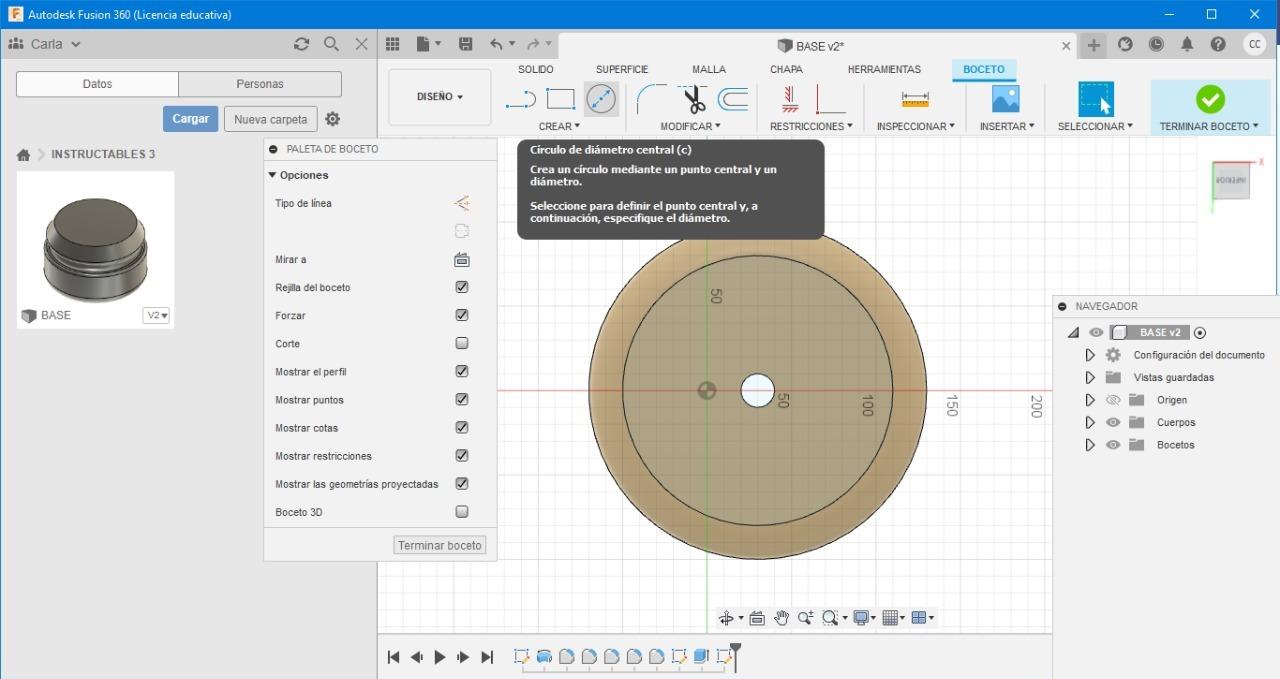The height and width of the screenshot is (679, 1280).
Task: Expand the Bocetos folder in navigator
Action: point(1090,445)
